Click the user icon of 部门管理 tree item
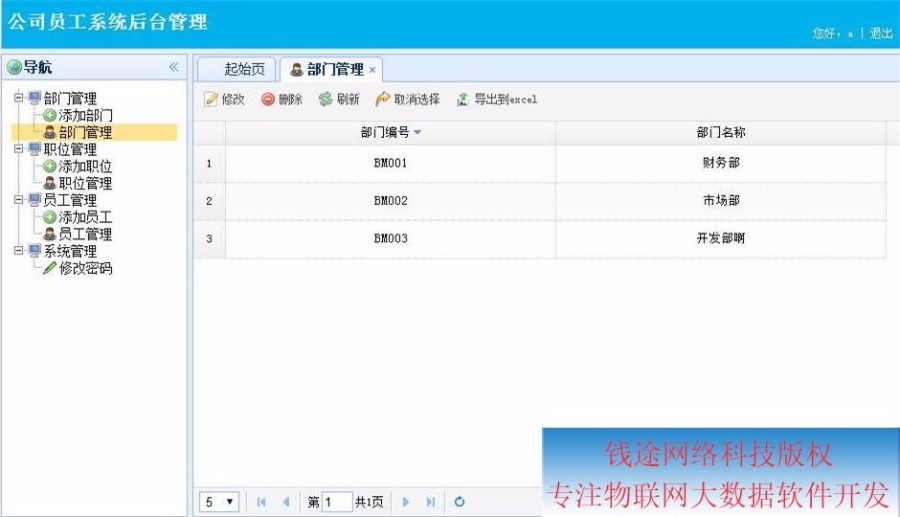The width and height of the screenshot is (900, 517). (x=50, y=132)
